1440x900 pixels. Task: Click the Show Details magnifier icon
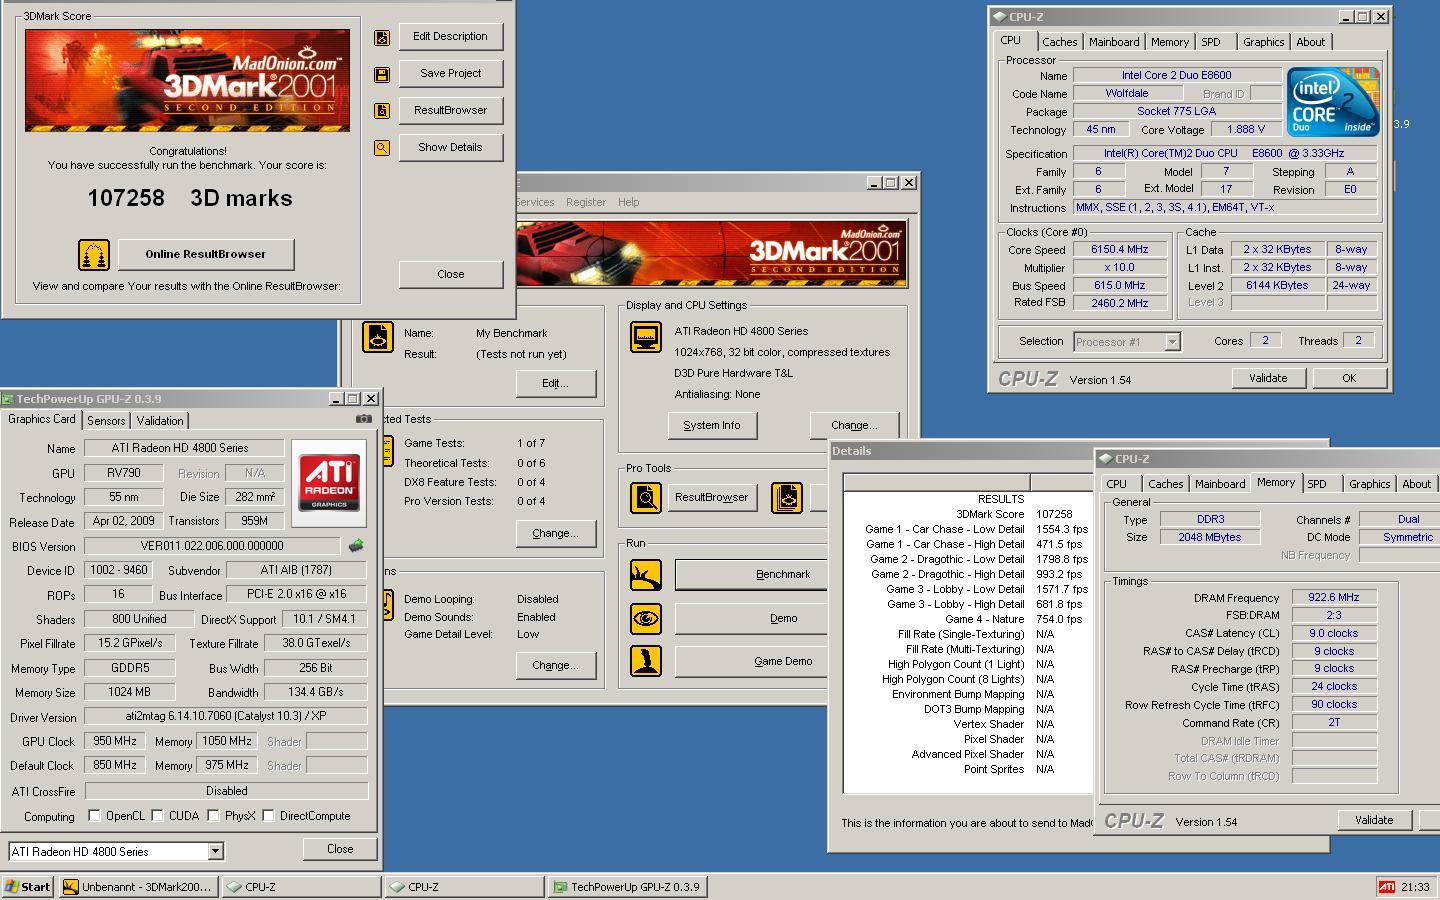pos(381,148)
